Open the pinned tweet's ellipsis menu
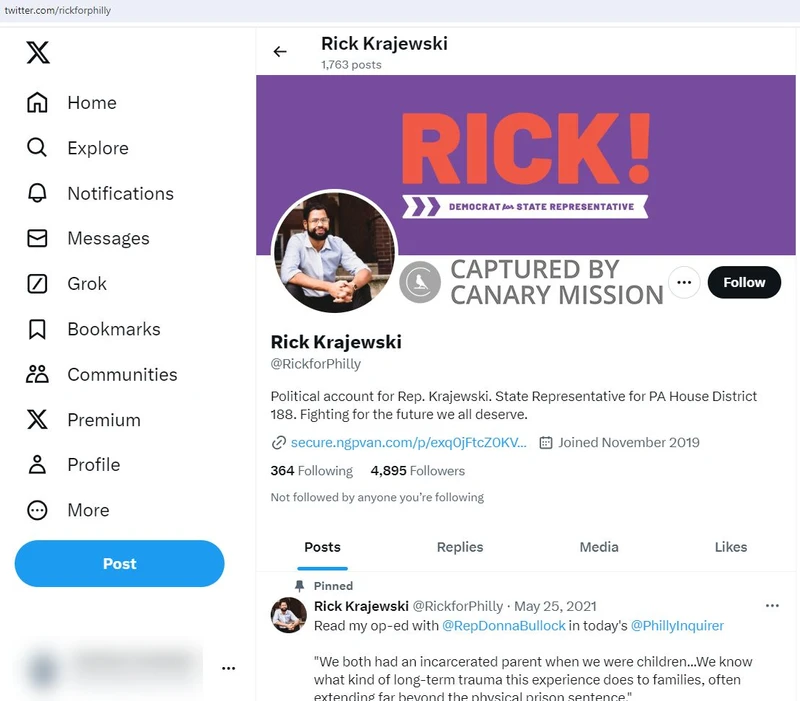This screenshot has height=701, width=800. click(x=772, y=605)
